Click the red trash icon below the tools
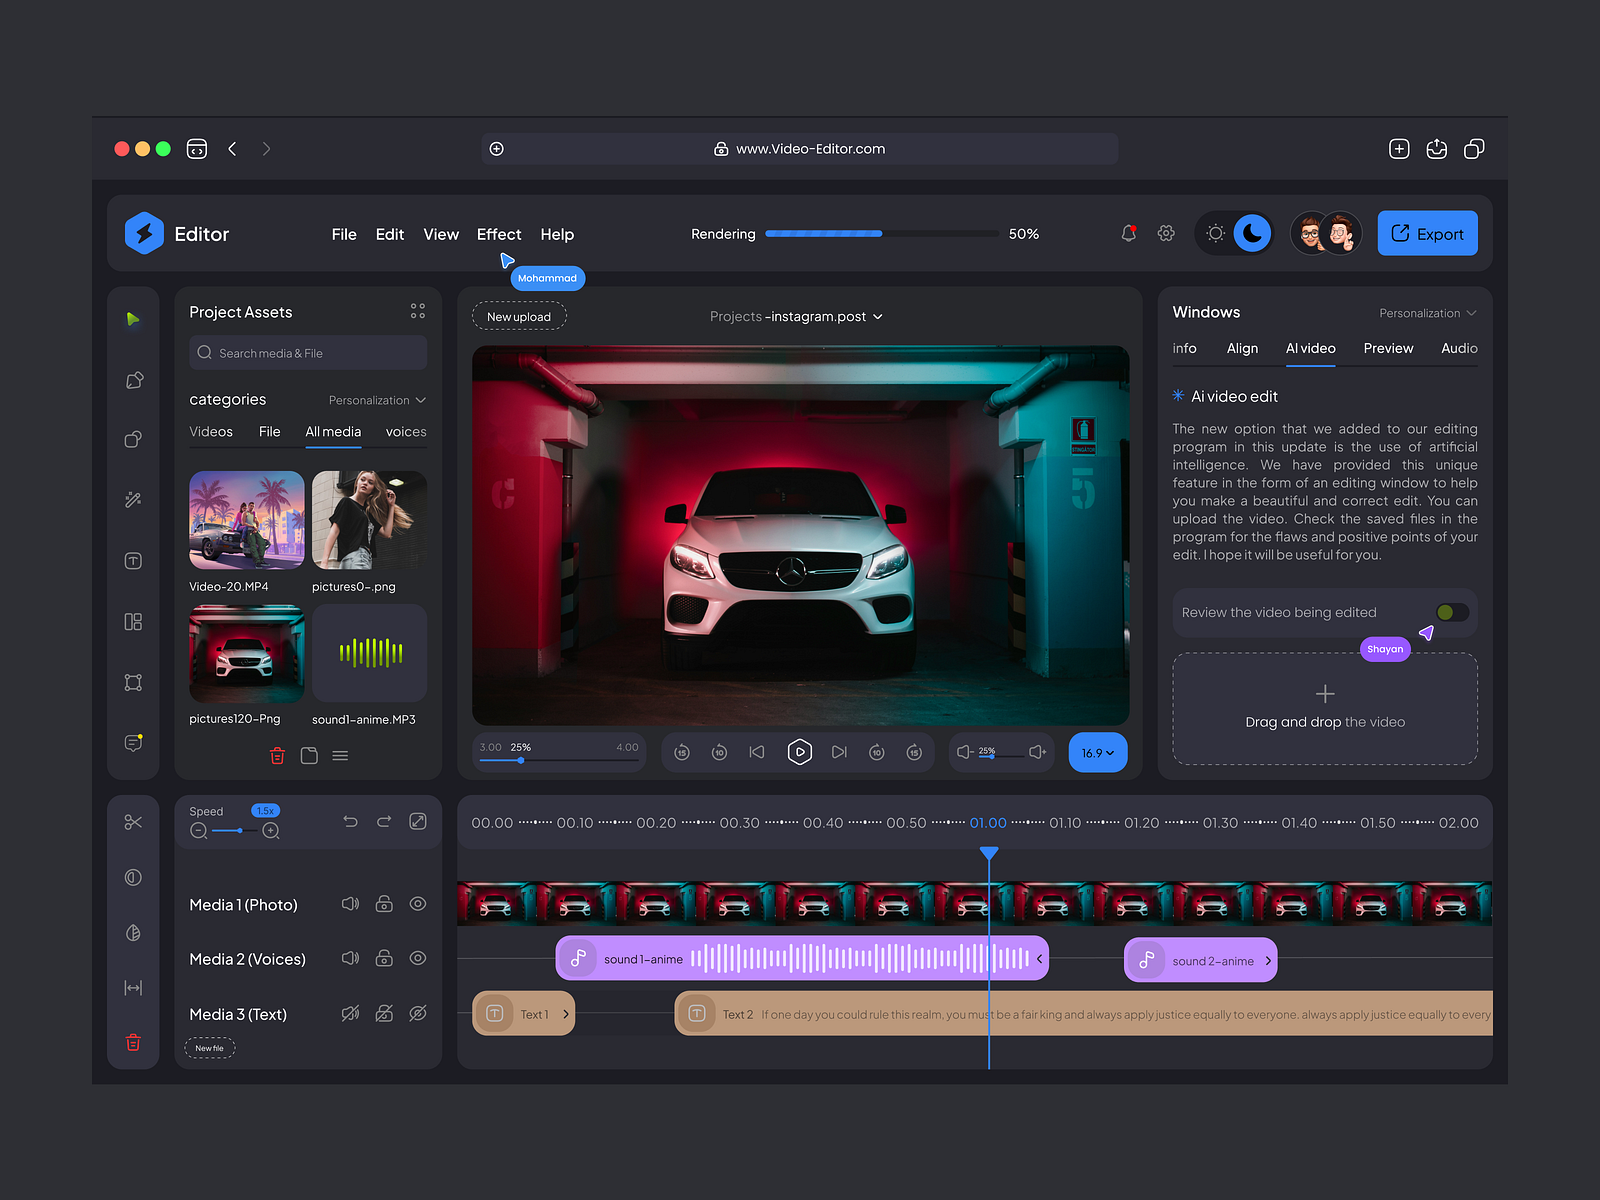The width and height of the screenshot is (1600, 1200). [x=133, y=1042]
